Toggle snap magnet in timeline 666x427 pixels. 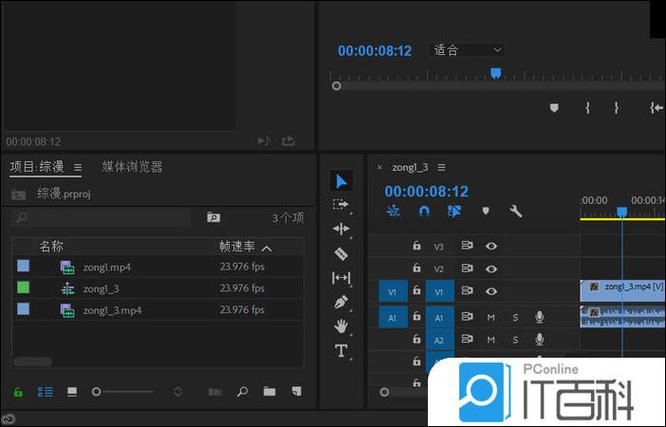424,212
